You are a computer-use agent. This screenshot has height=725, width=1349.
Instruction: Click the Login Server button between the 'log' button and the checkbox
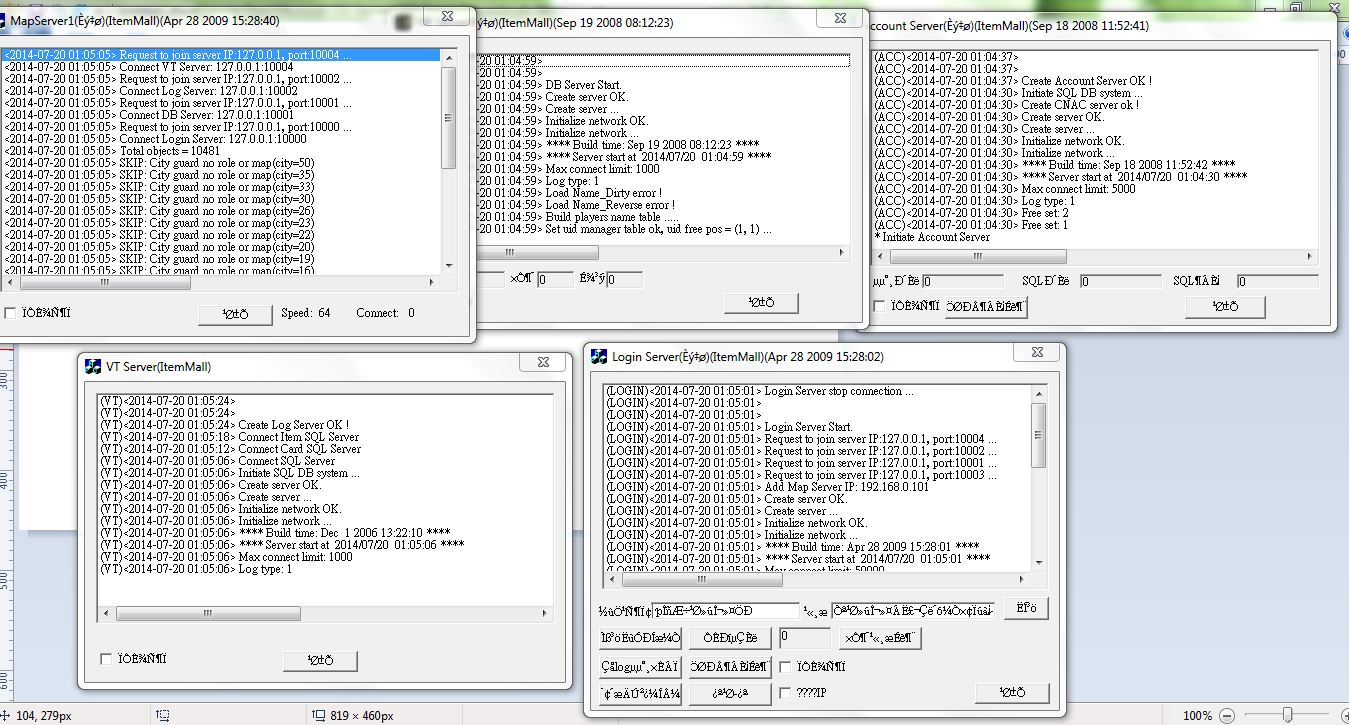click(729, 666)
